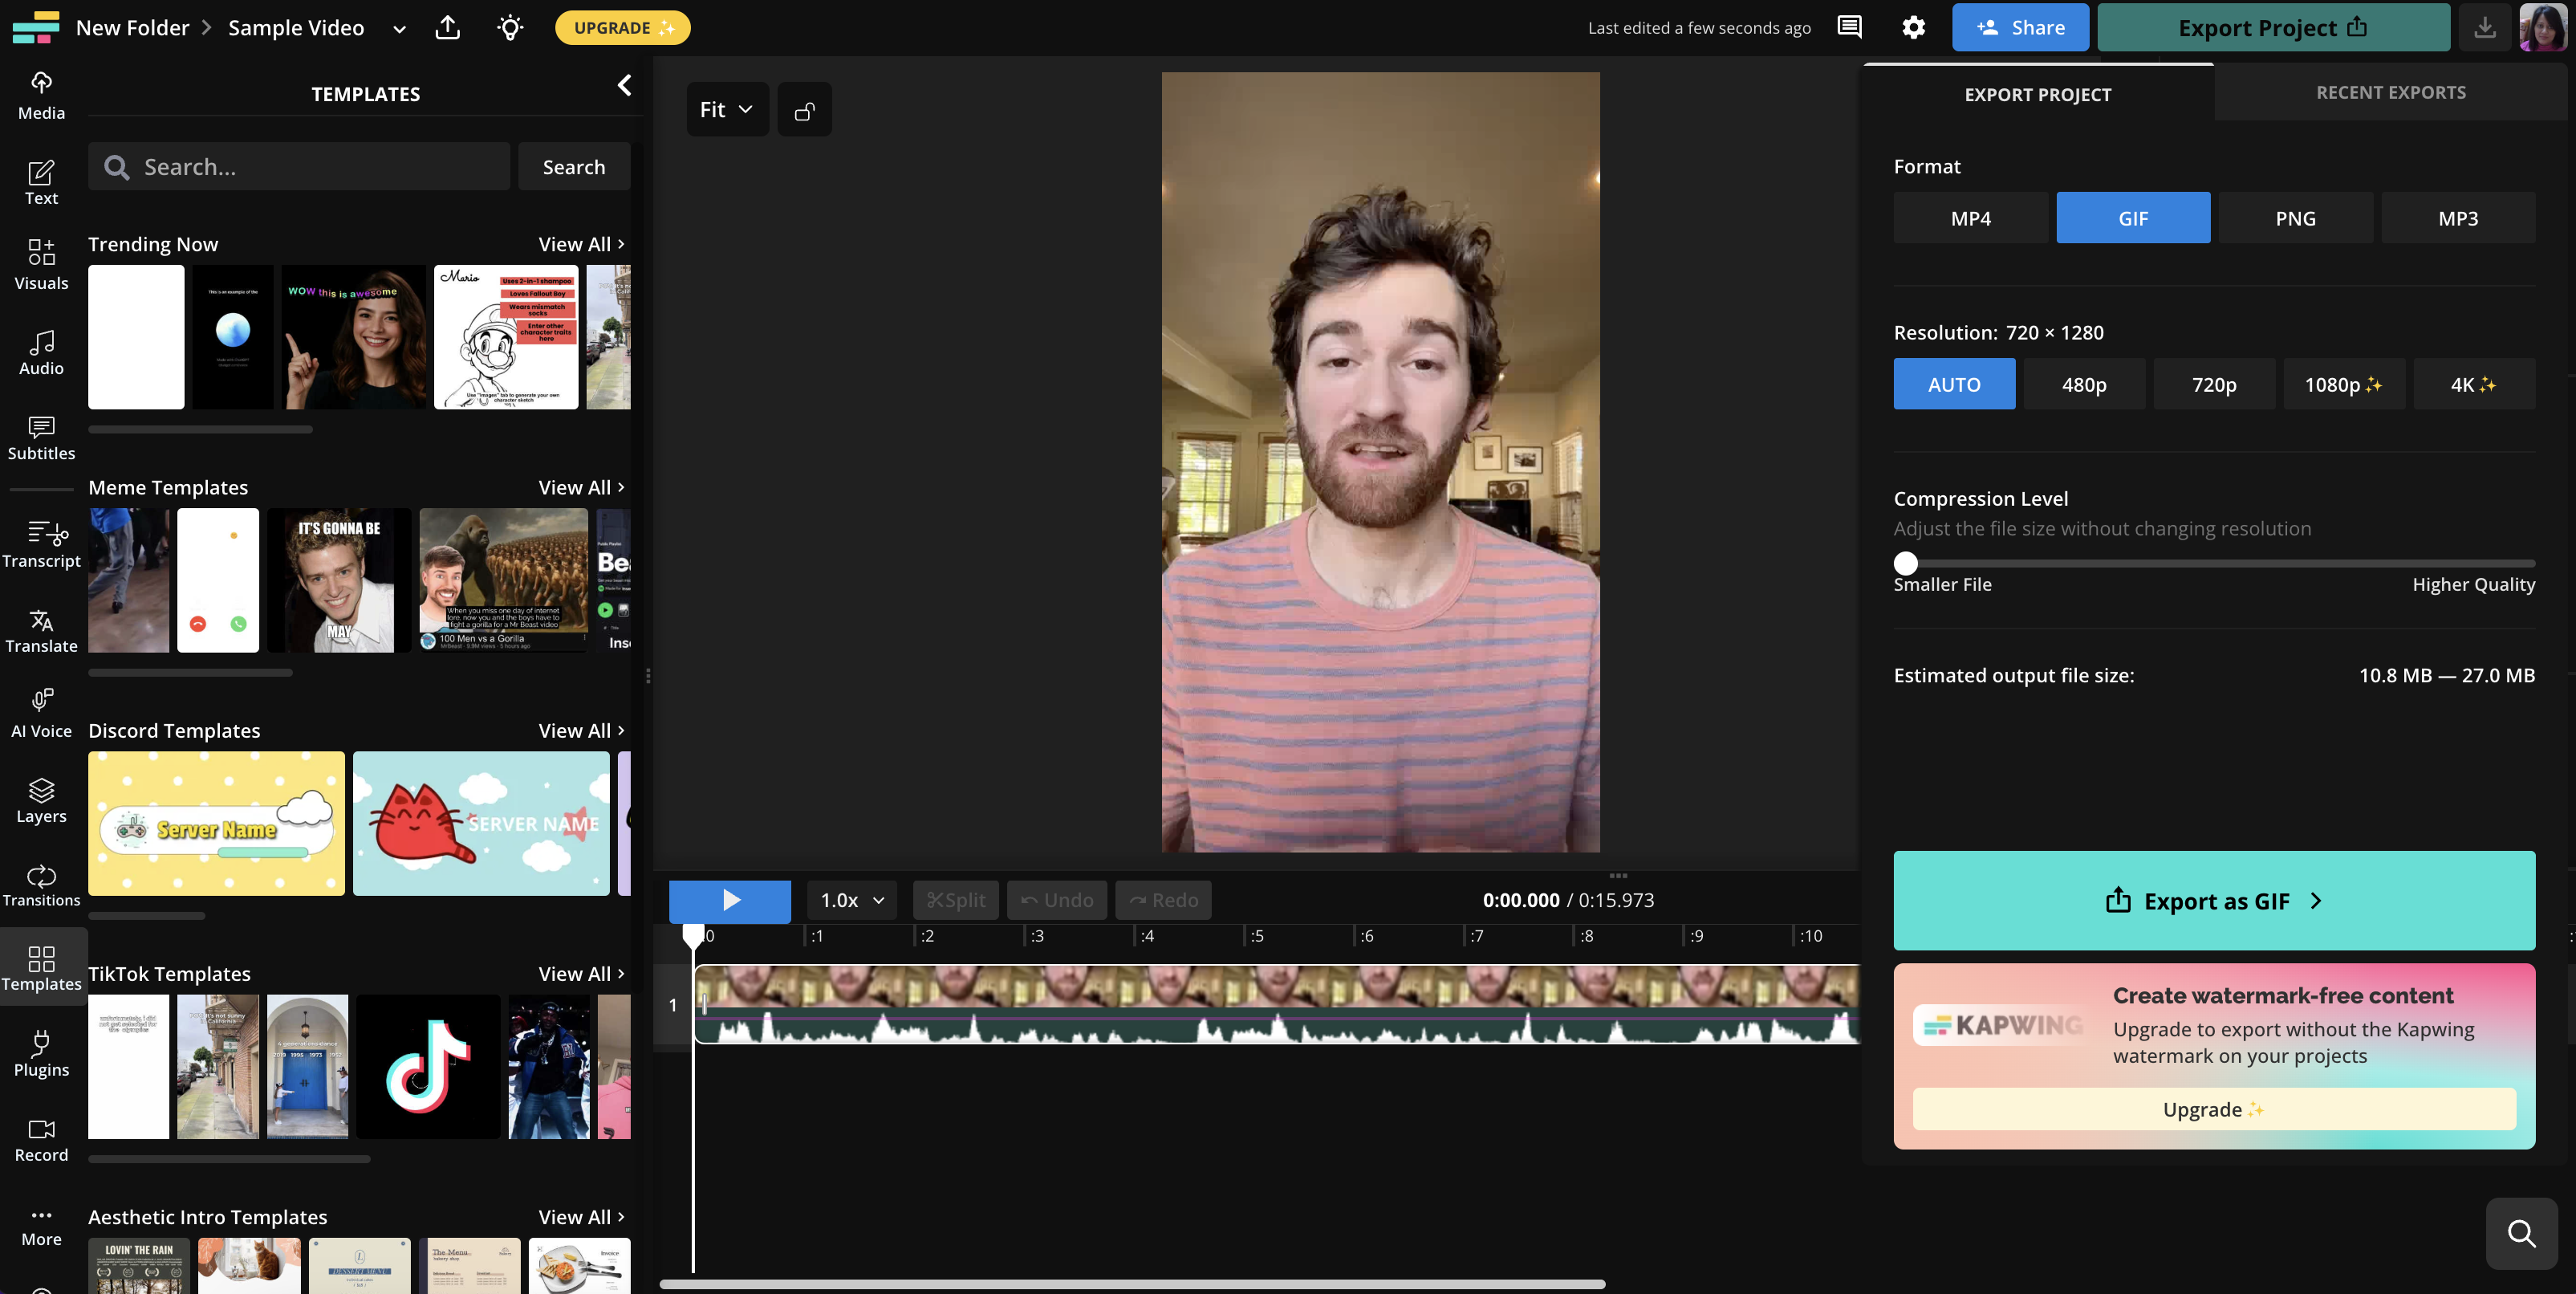
Task: Select MP4 export format
Action: pos(1970,218)
